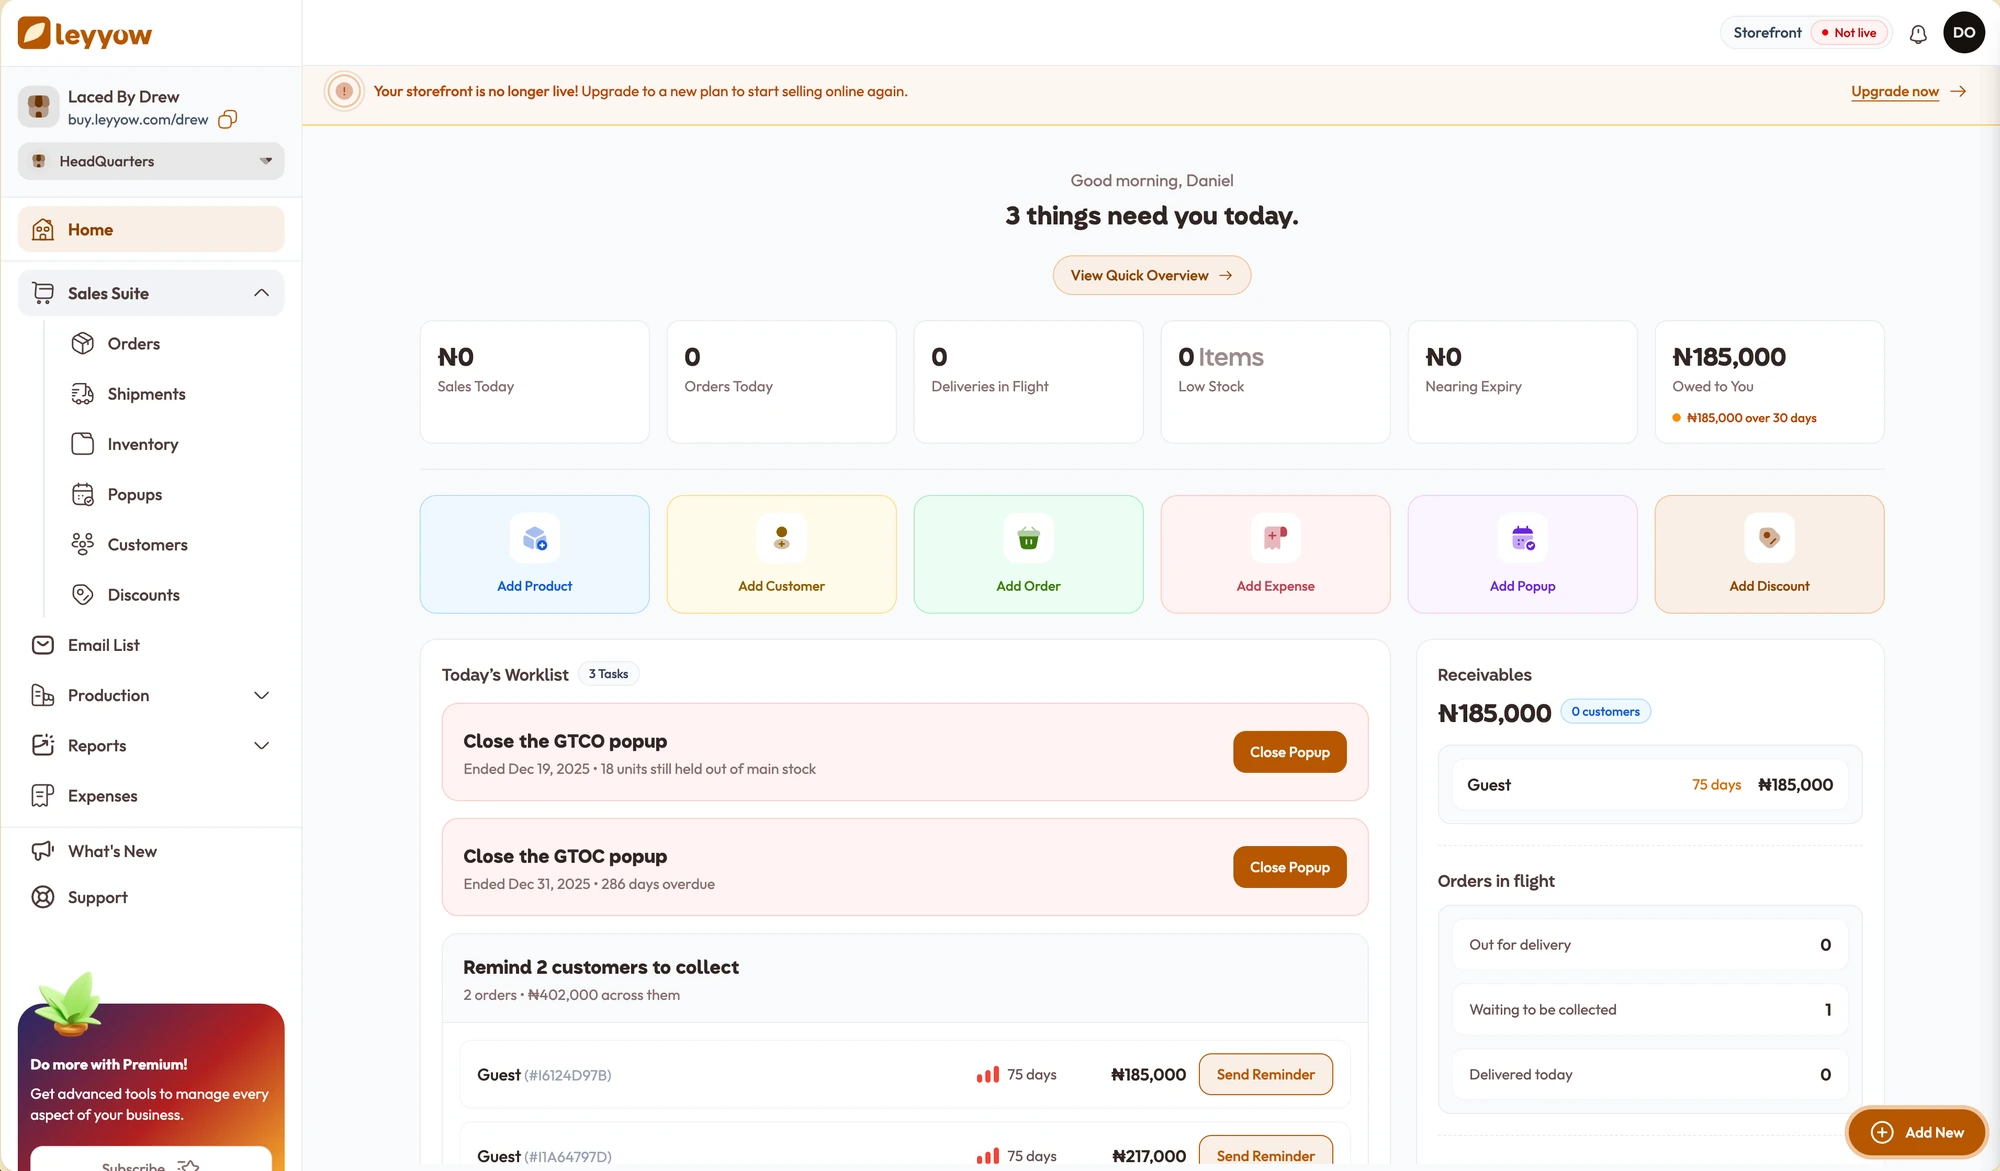Screen dimensions: 2000x1171
Task: Open Orders under Sales Suite
Action: pyautogui.click(x=134, y=343)
